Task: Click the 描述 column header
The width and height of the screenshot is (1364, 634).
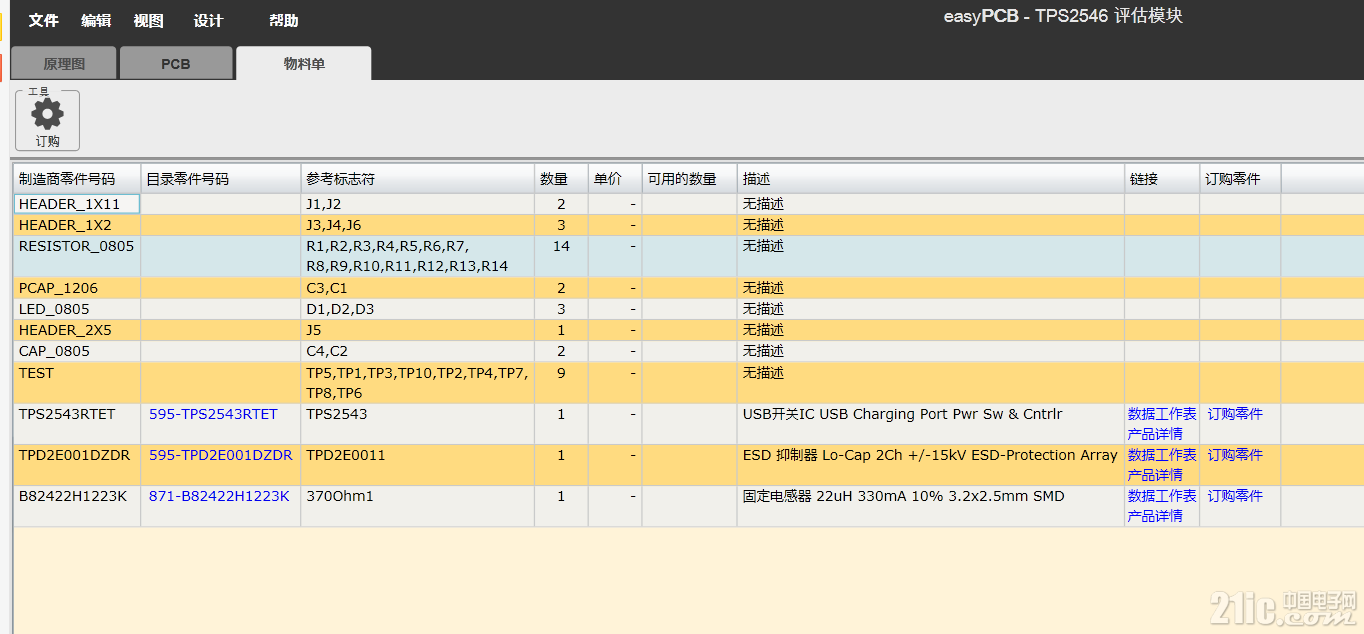Action: pyautogui.click(x=931, y=179)
